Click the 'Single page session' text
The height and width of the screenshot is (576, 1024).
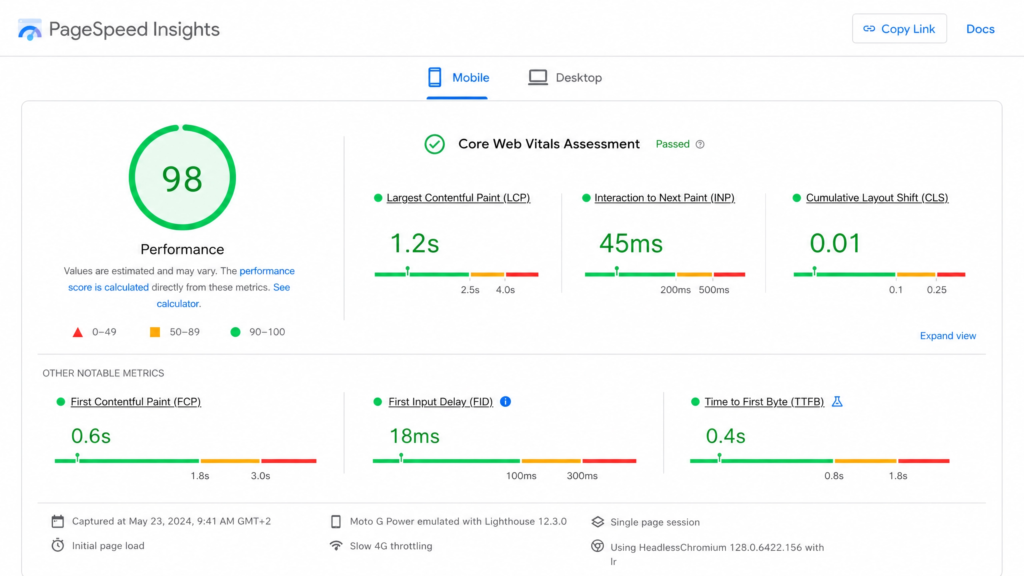[x=654, y=522]
